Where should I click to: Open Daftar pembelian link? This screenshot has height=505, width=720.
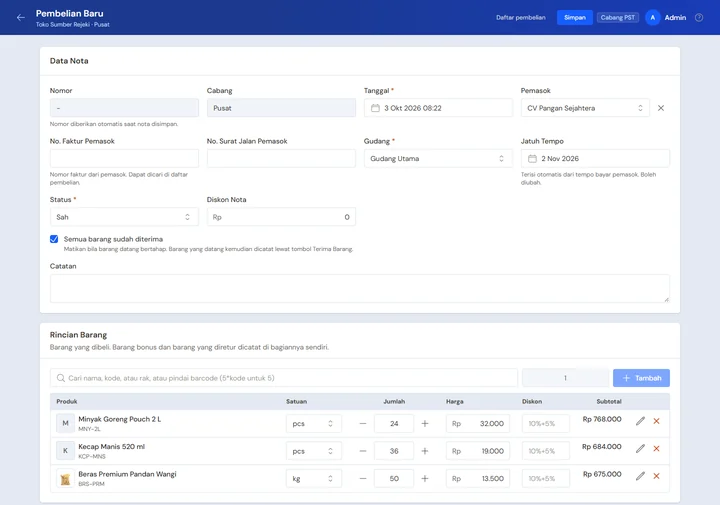click(521, 17)
